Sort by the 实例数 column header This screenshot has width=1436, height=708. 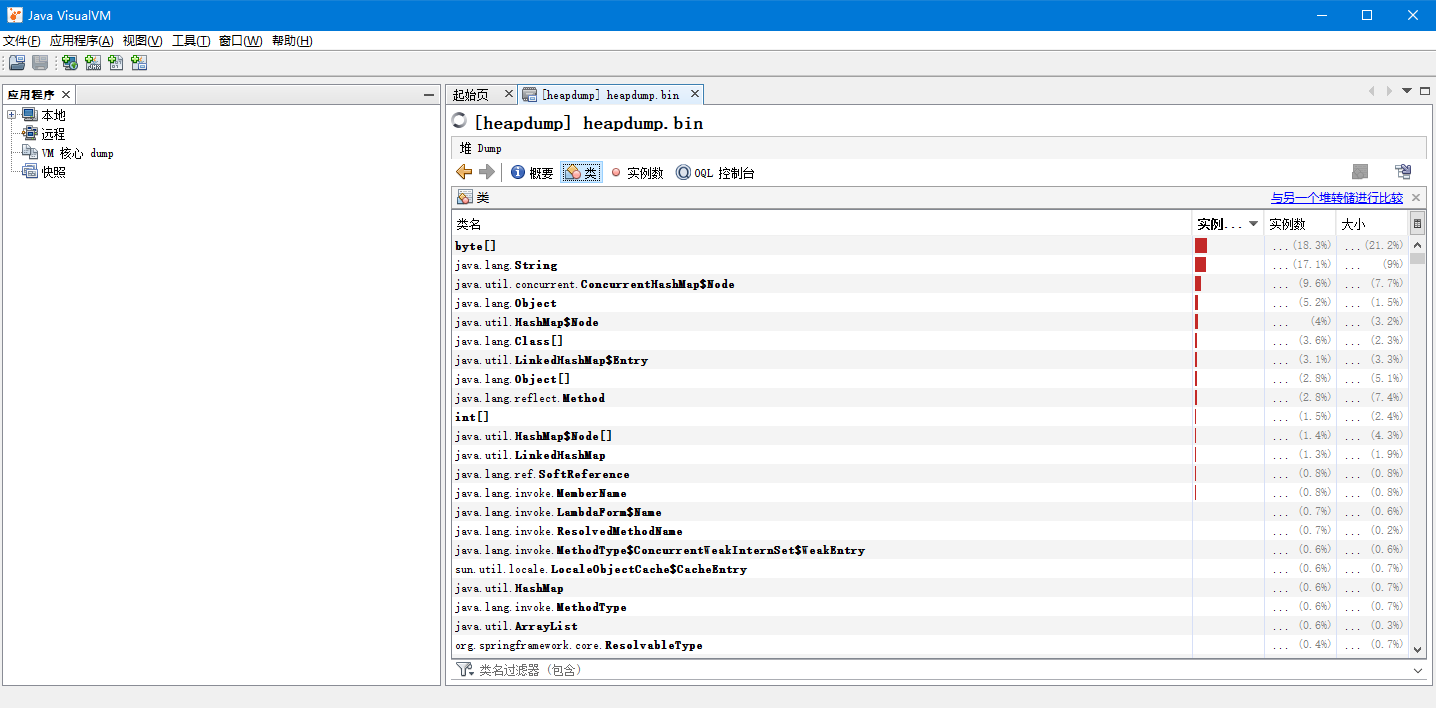[1300, 224]
